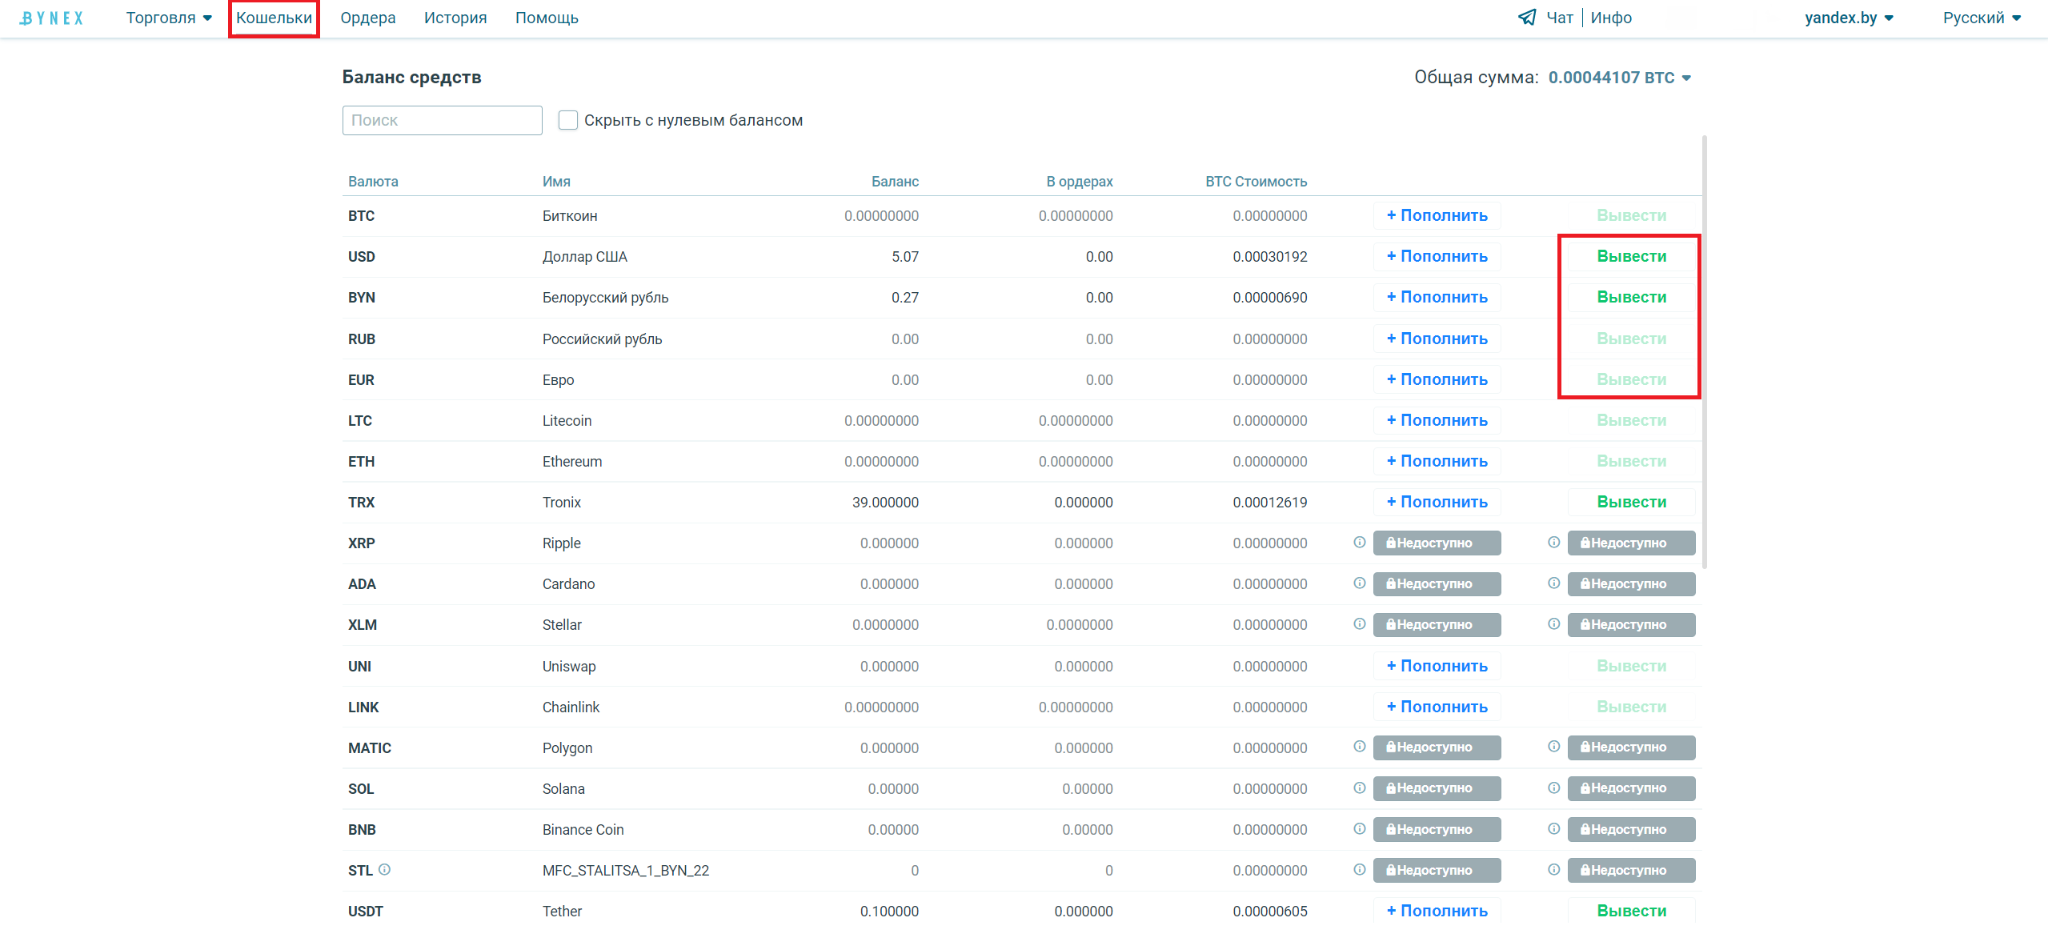The height and width of the screenshot is (948, 2048).
Task: Open the Русский language selector
Action: (1981, 18)
